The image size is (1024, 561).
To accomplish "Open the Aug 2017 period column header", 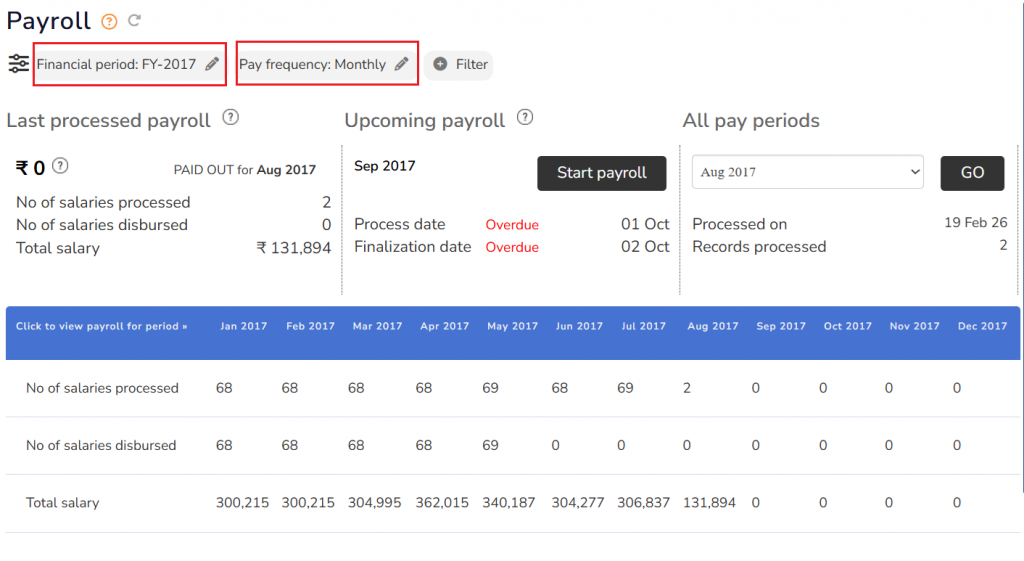I will tap(713, 326).
